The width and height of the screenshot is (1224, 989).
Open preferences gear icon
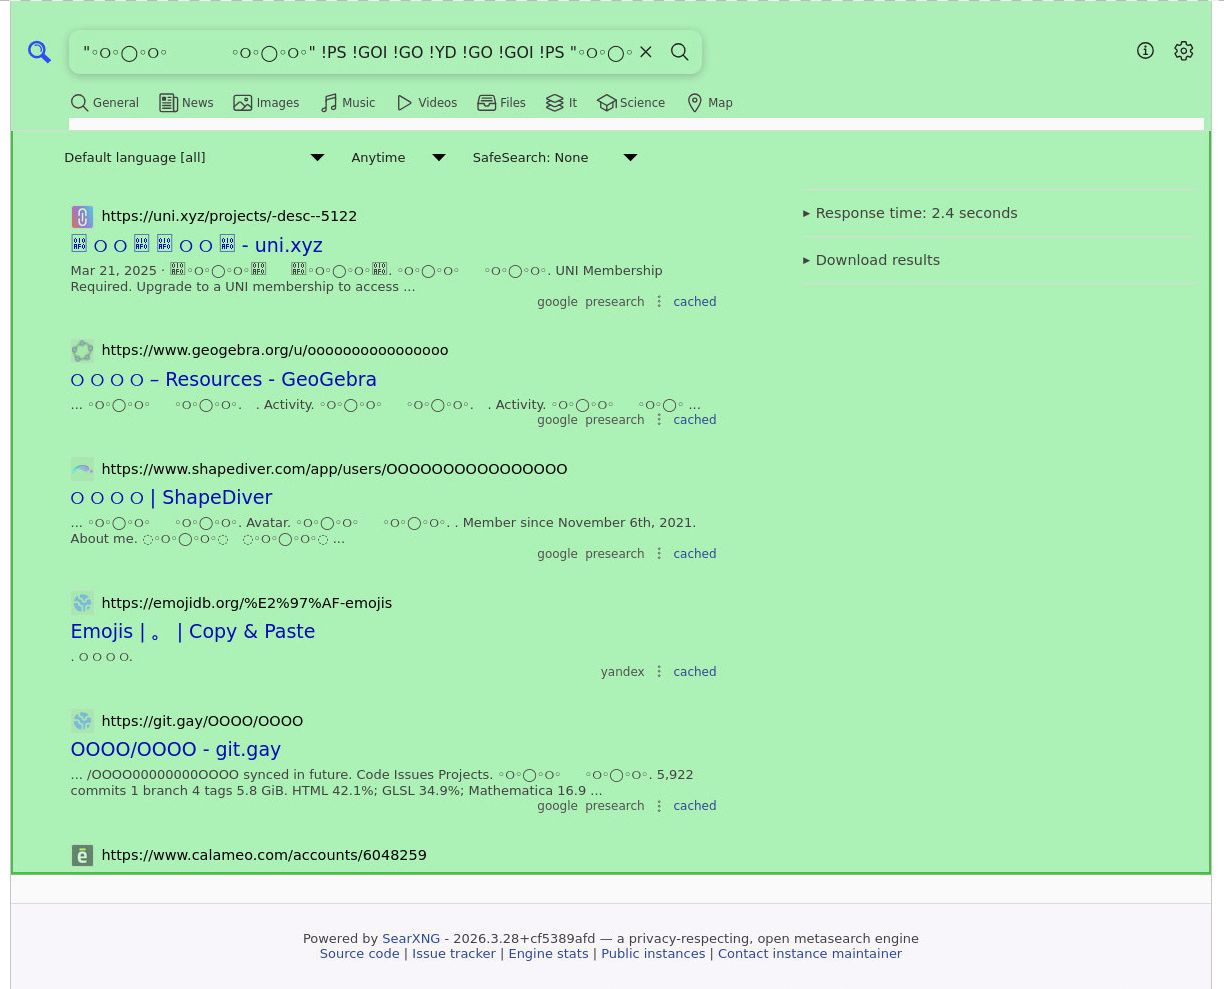pyautogui.click(x=1184, y=51)
